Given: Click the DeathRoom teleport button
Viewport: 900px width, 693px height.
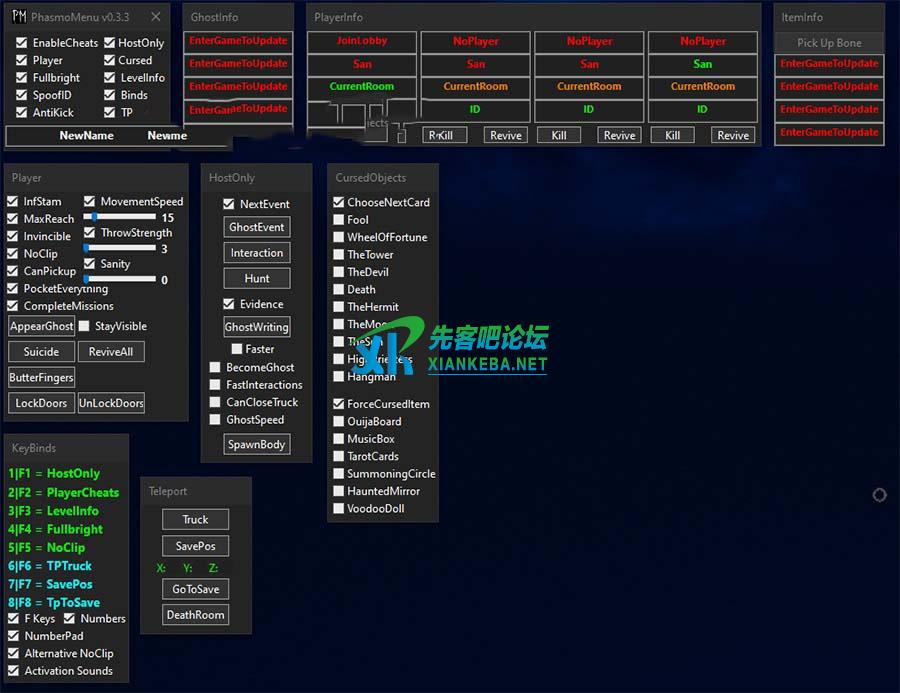Looking at the screenshot, I should tap(195, 615).
